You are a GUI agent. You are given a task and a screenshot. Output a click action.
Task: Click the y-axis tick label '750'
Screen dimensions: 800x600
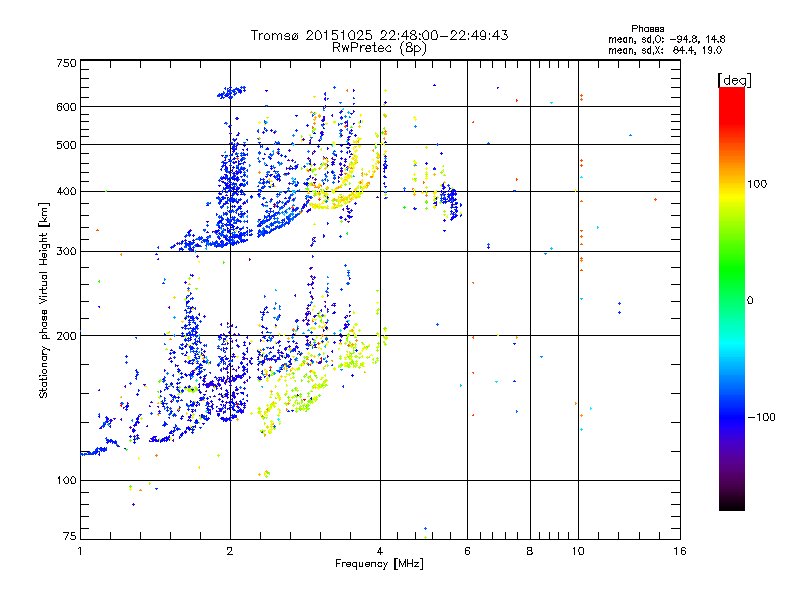coord(66,63)
